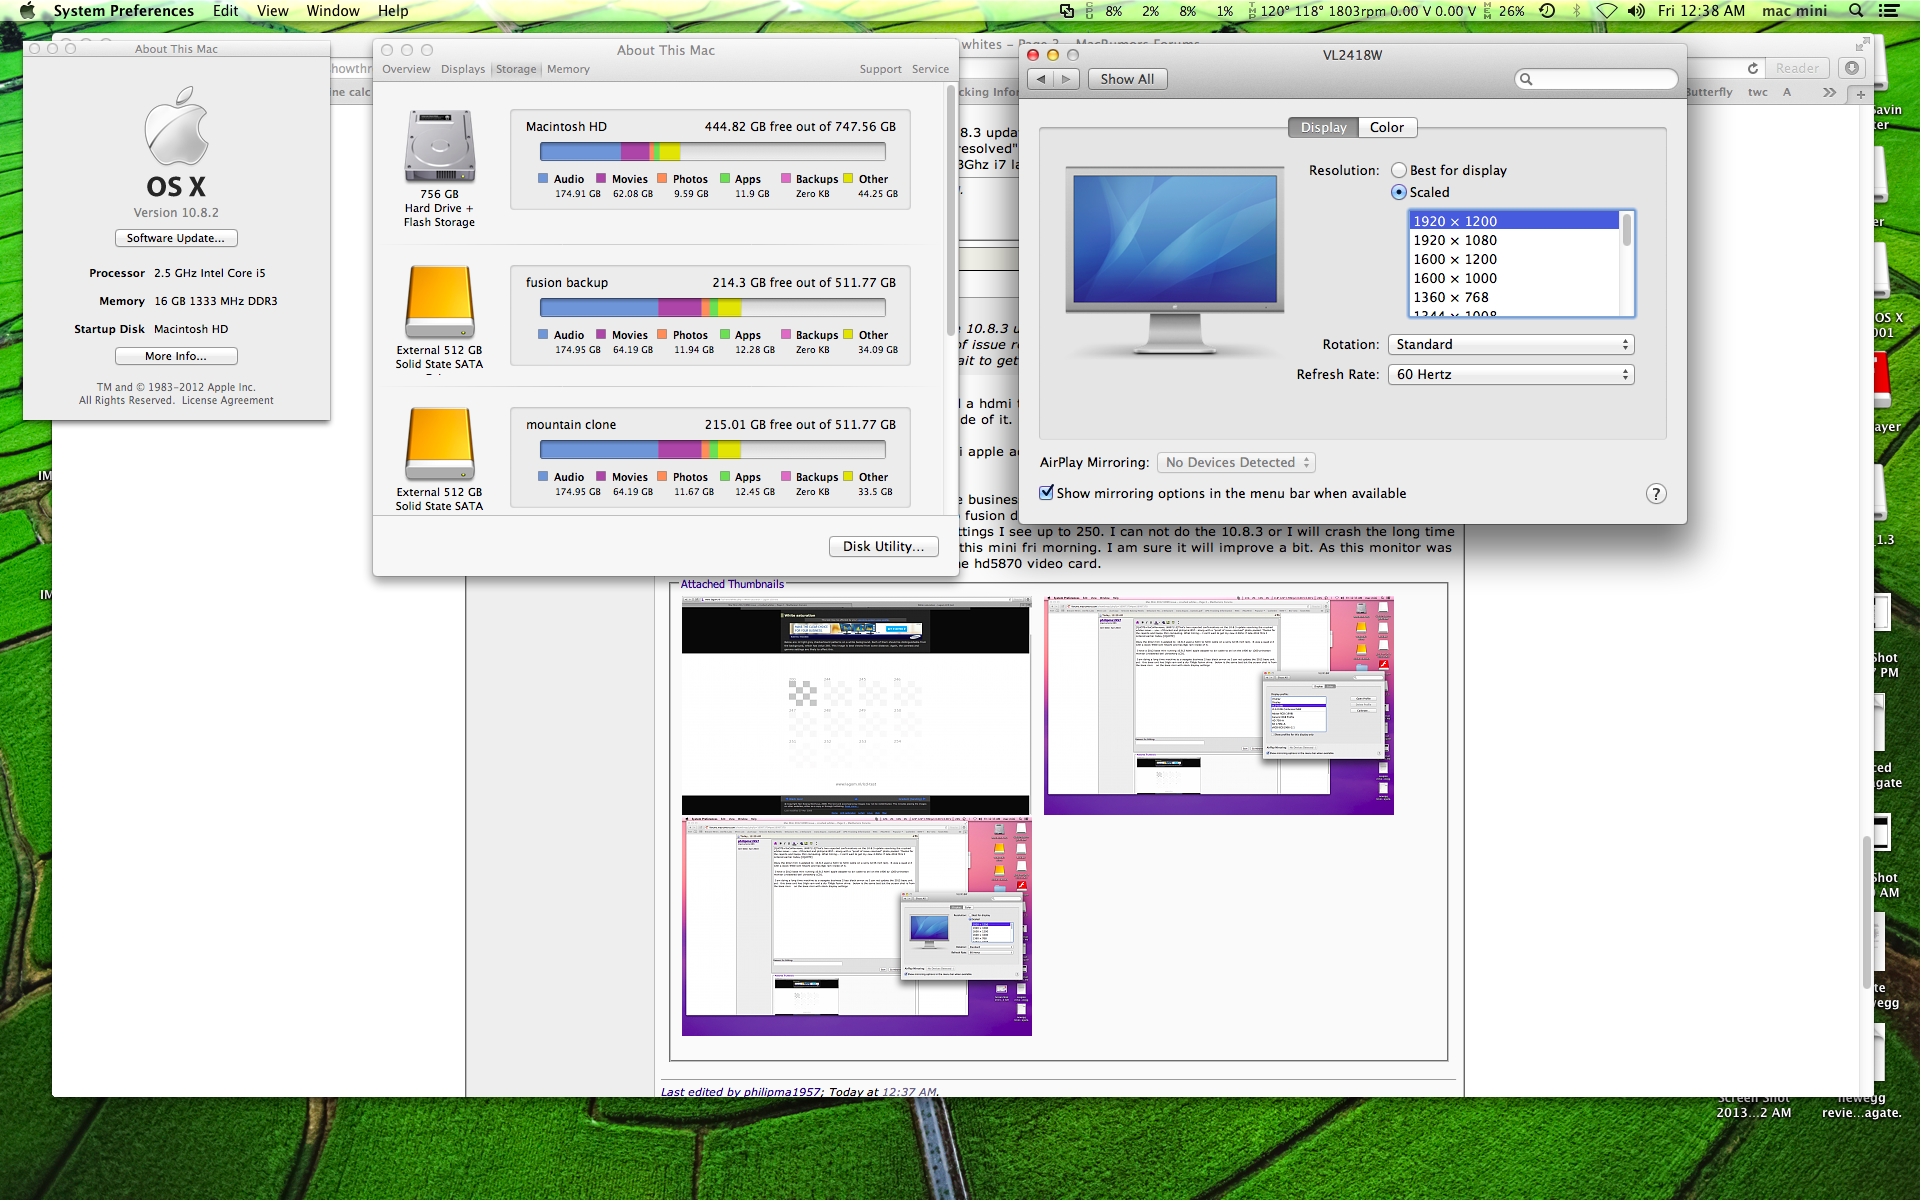
Task: Click the Disk Utility button
Action: 883,547
